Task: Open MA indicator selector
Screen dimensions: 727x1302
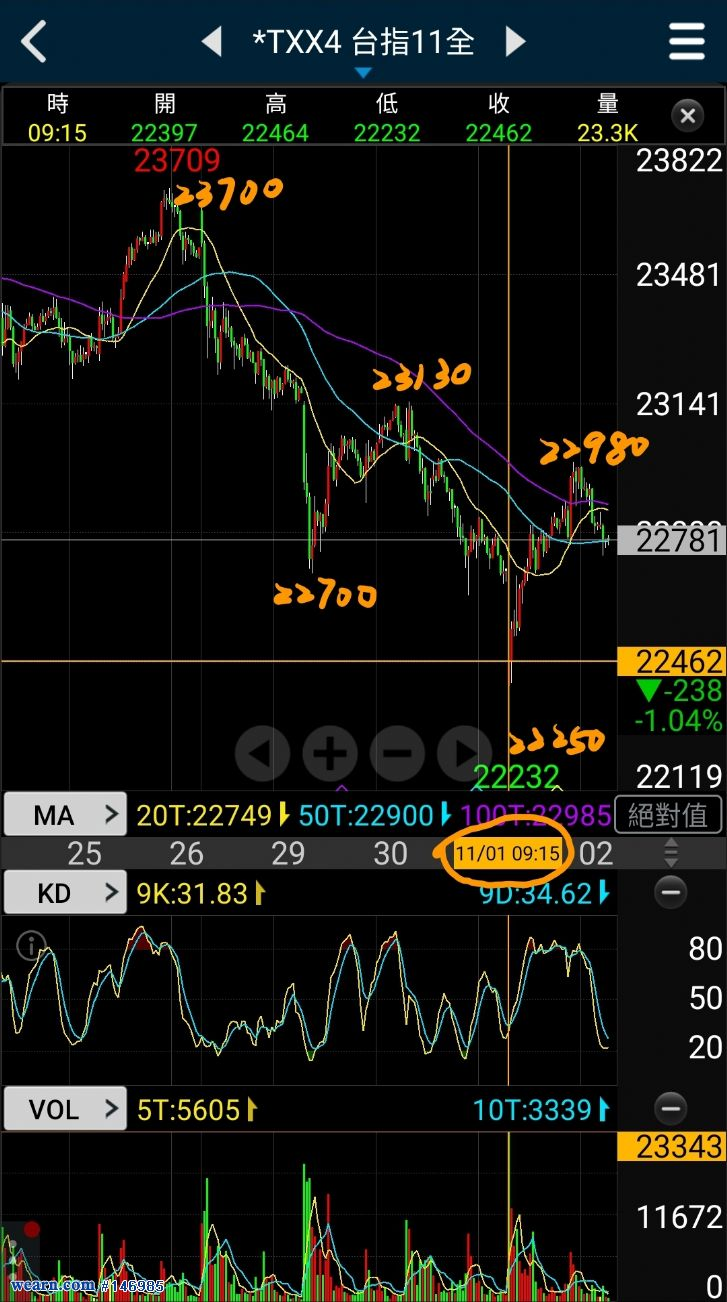Action: (65, 815)
